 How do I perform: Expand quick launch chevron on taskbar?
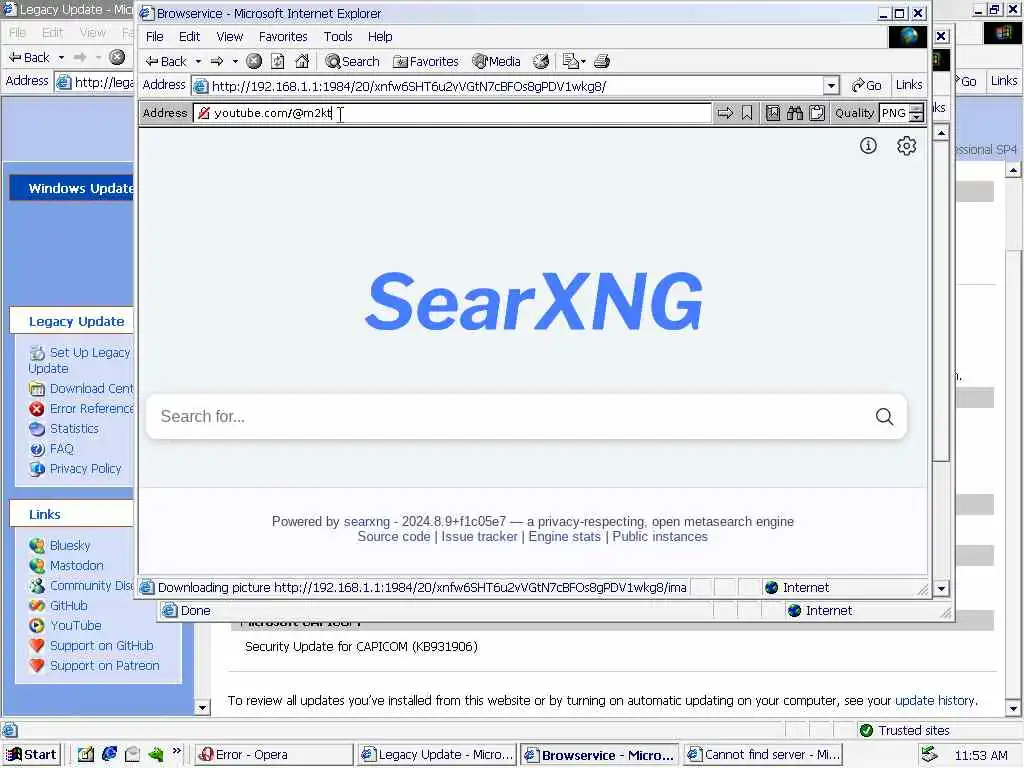pyautogui.click(x=176, y=752)
